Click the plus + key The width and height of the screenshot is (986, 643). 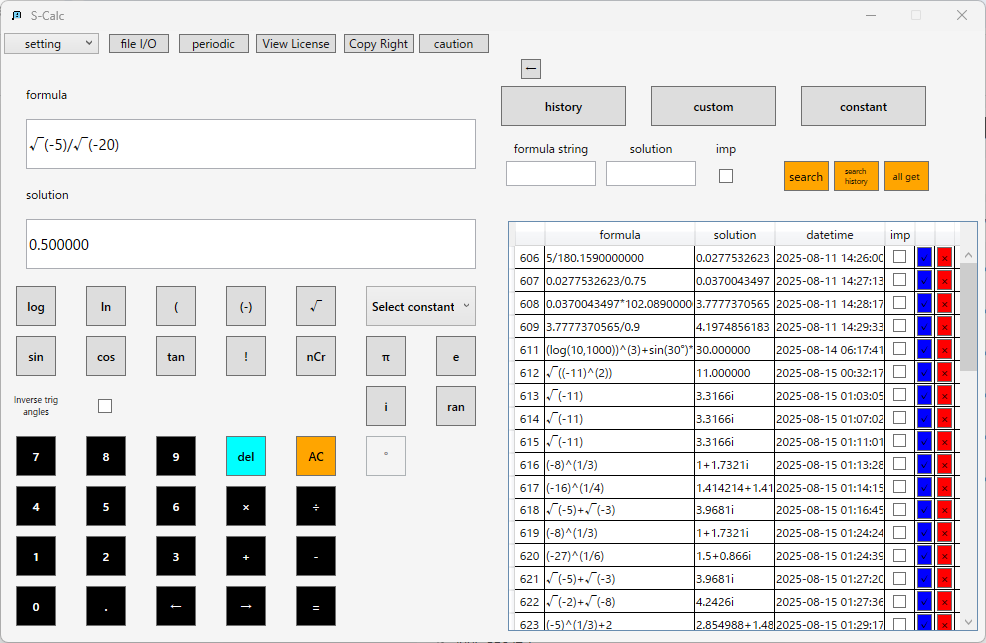[x=246, y=556]
